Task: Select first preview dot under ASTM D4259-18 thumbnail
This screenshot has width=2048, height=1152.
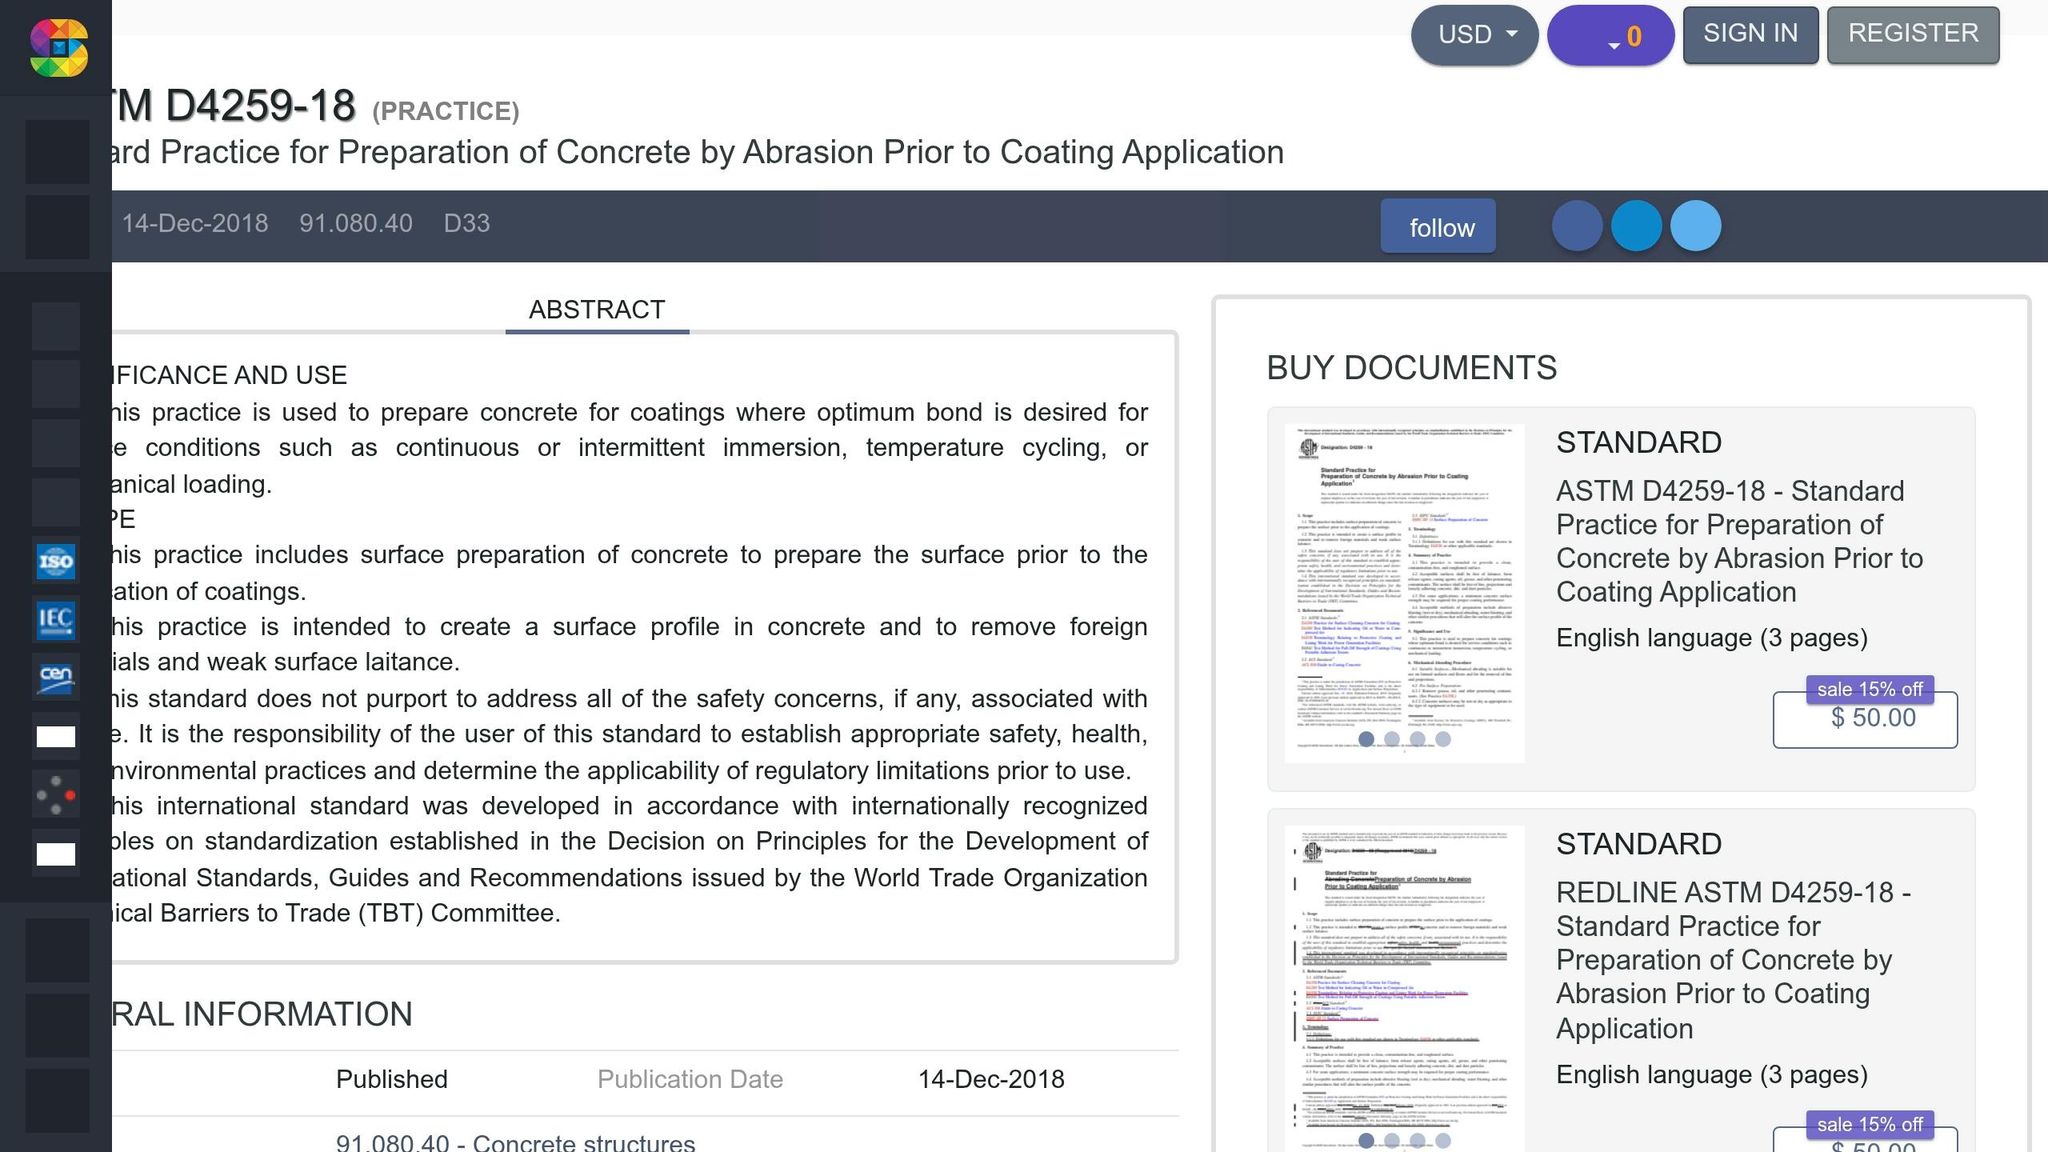Action: 1366,739
